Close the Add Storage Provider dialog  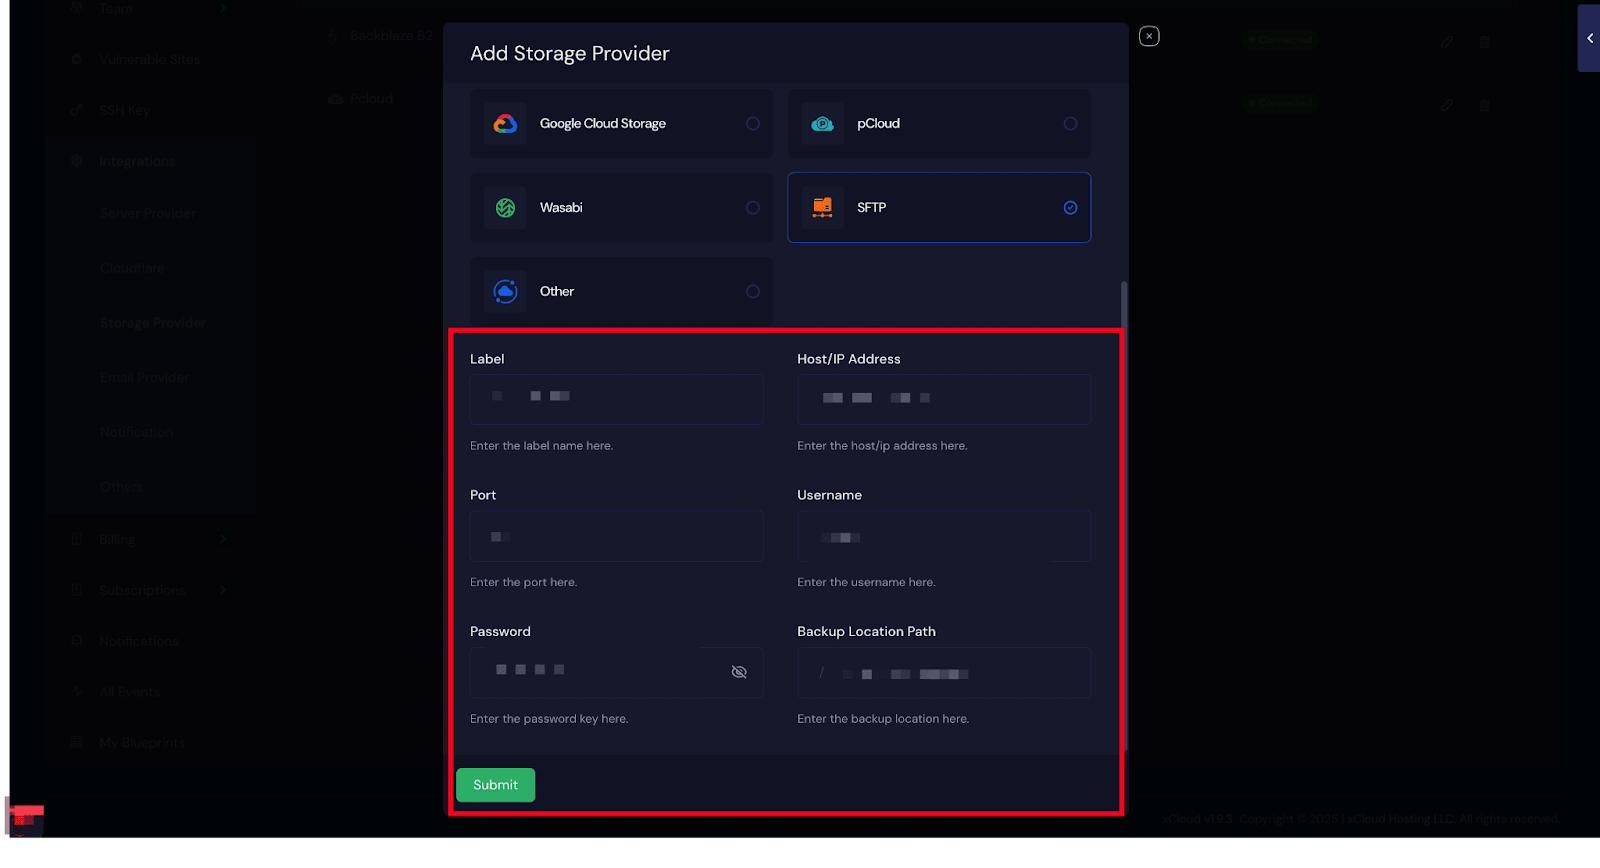pos(1149,35)
